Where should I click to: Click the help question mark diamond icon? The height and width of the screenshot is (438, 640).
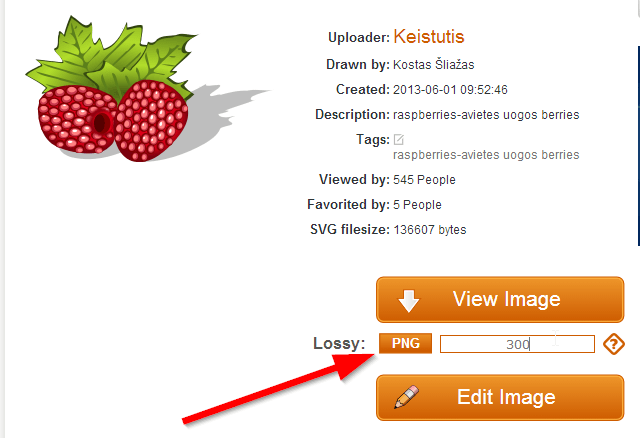(614, 344)
